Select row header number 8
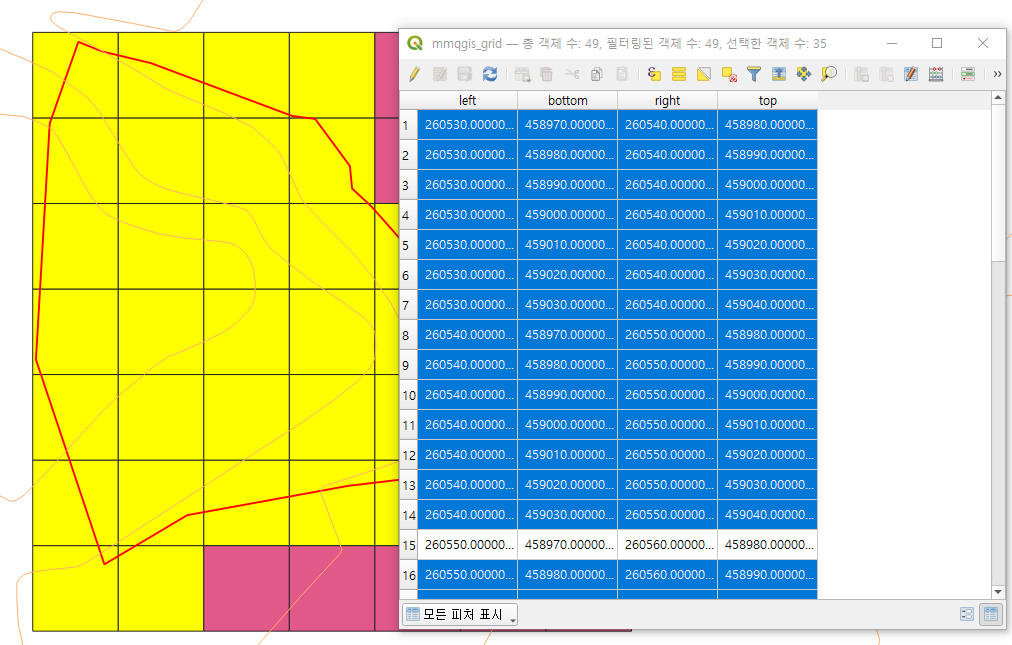1012x645 pixels. [x=409, y=335]
